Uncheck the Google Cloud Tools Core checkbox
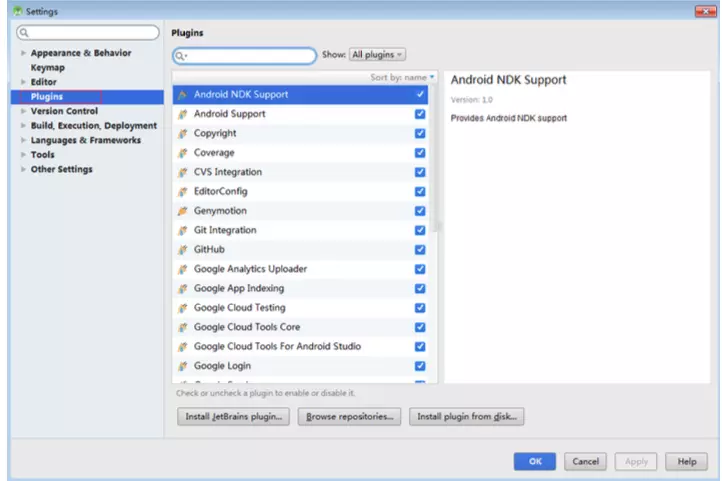722x481 pixels. pos(420,326)
